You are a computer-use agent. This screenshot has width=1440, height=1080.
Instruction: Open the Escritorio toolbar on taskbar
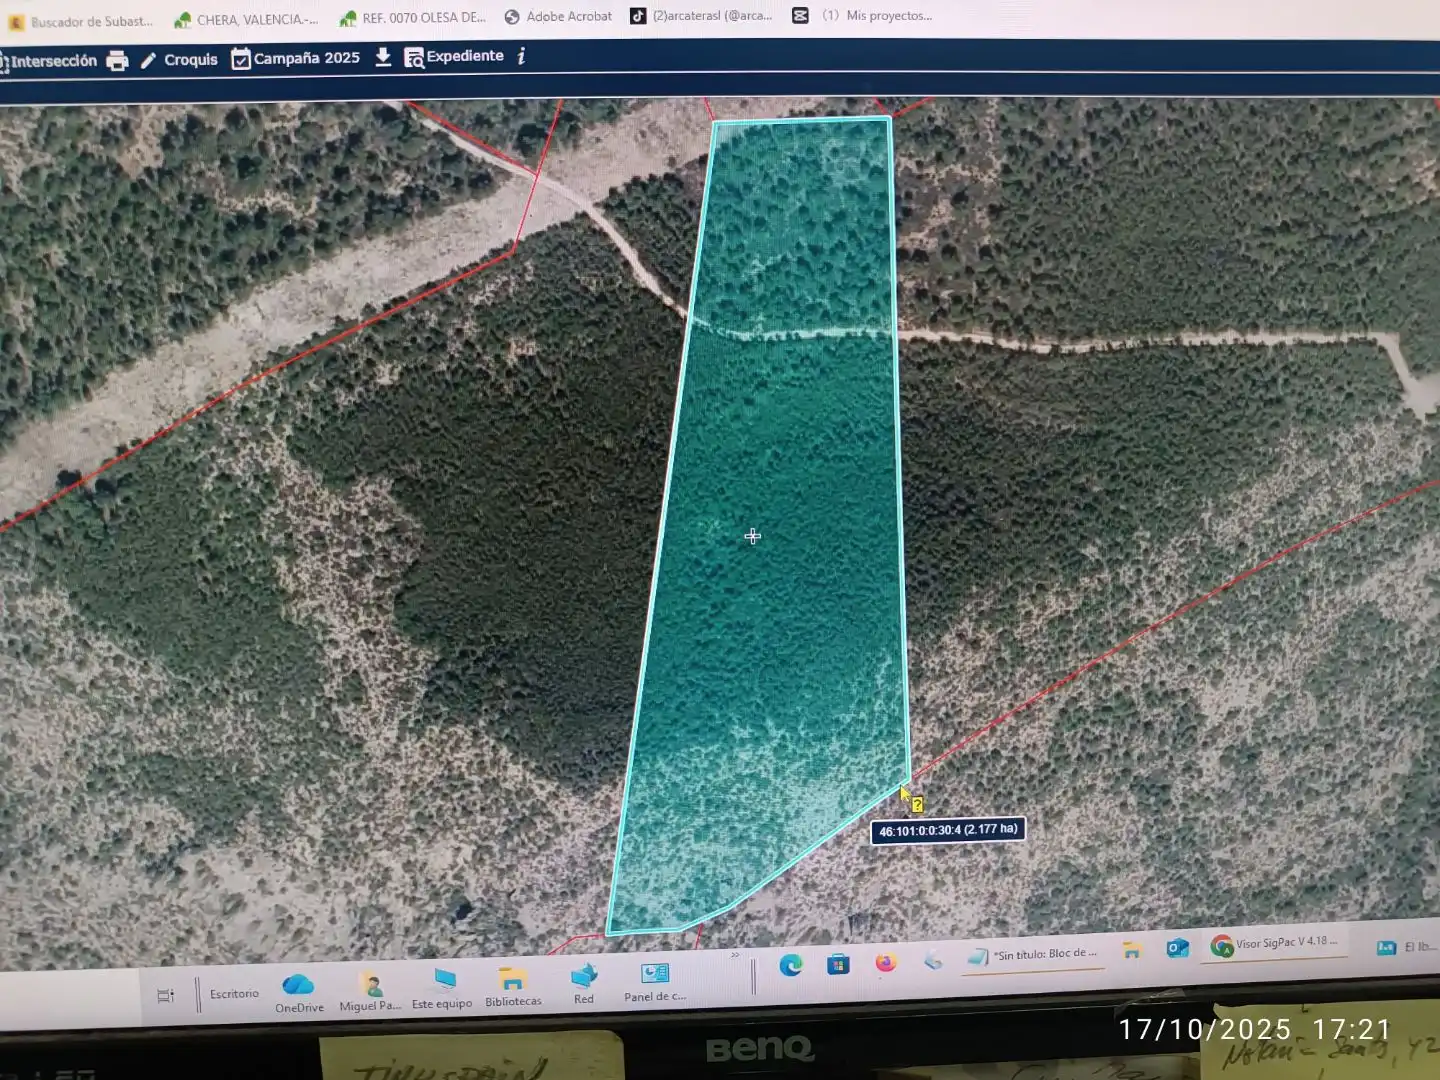pyautogui.click(x=234, y=994)
